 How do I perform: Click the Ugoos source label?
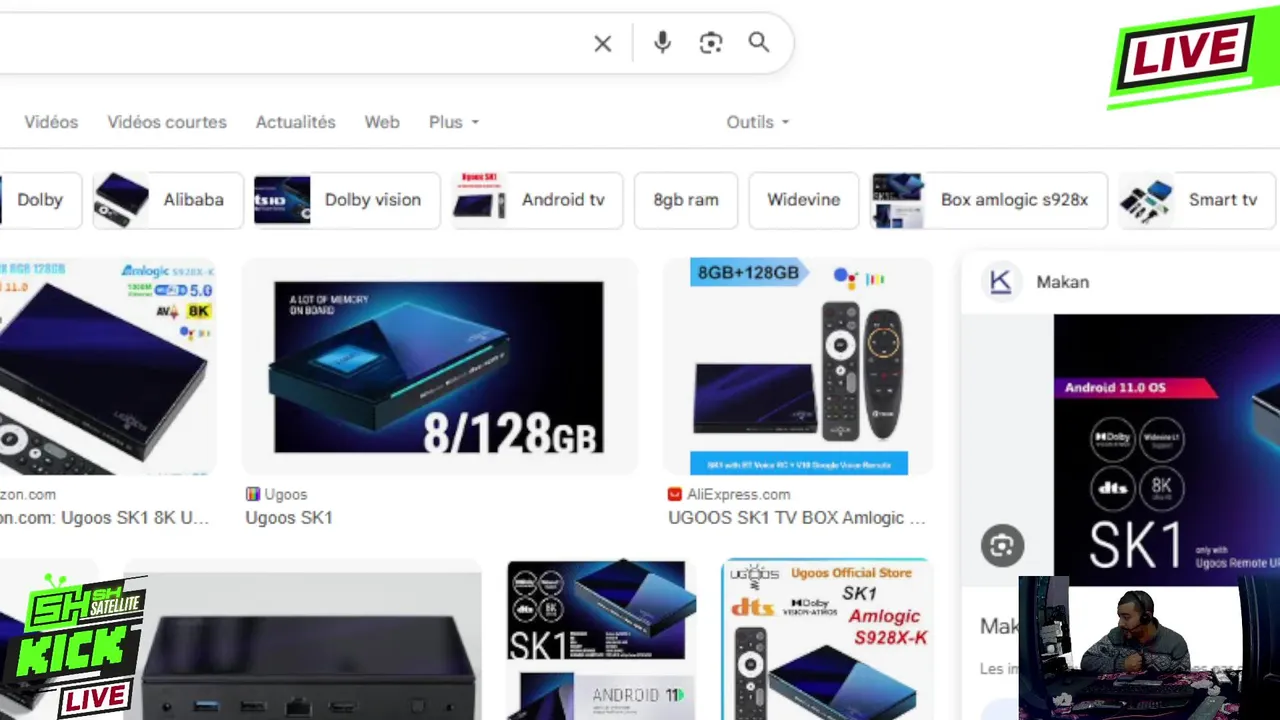click(x=286, y=494)
